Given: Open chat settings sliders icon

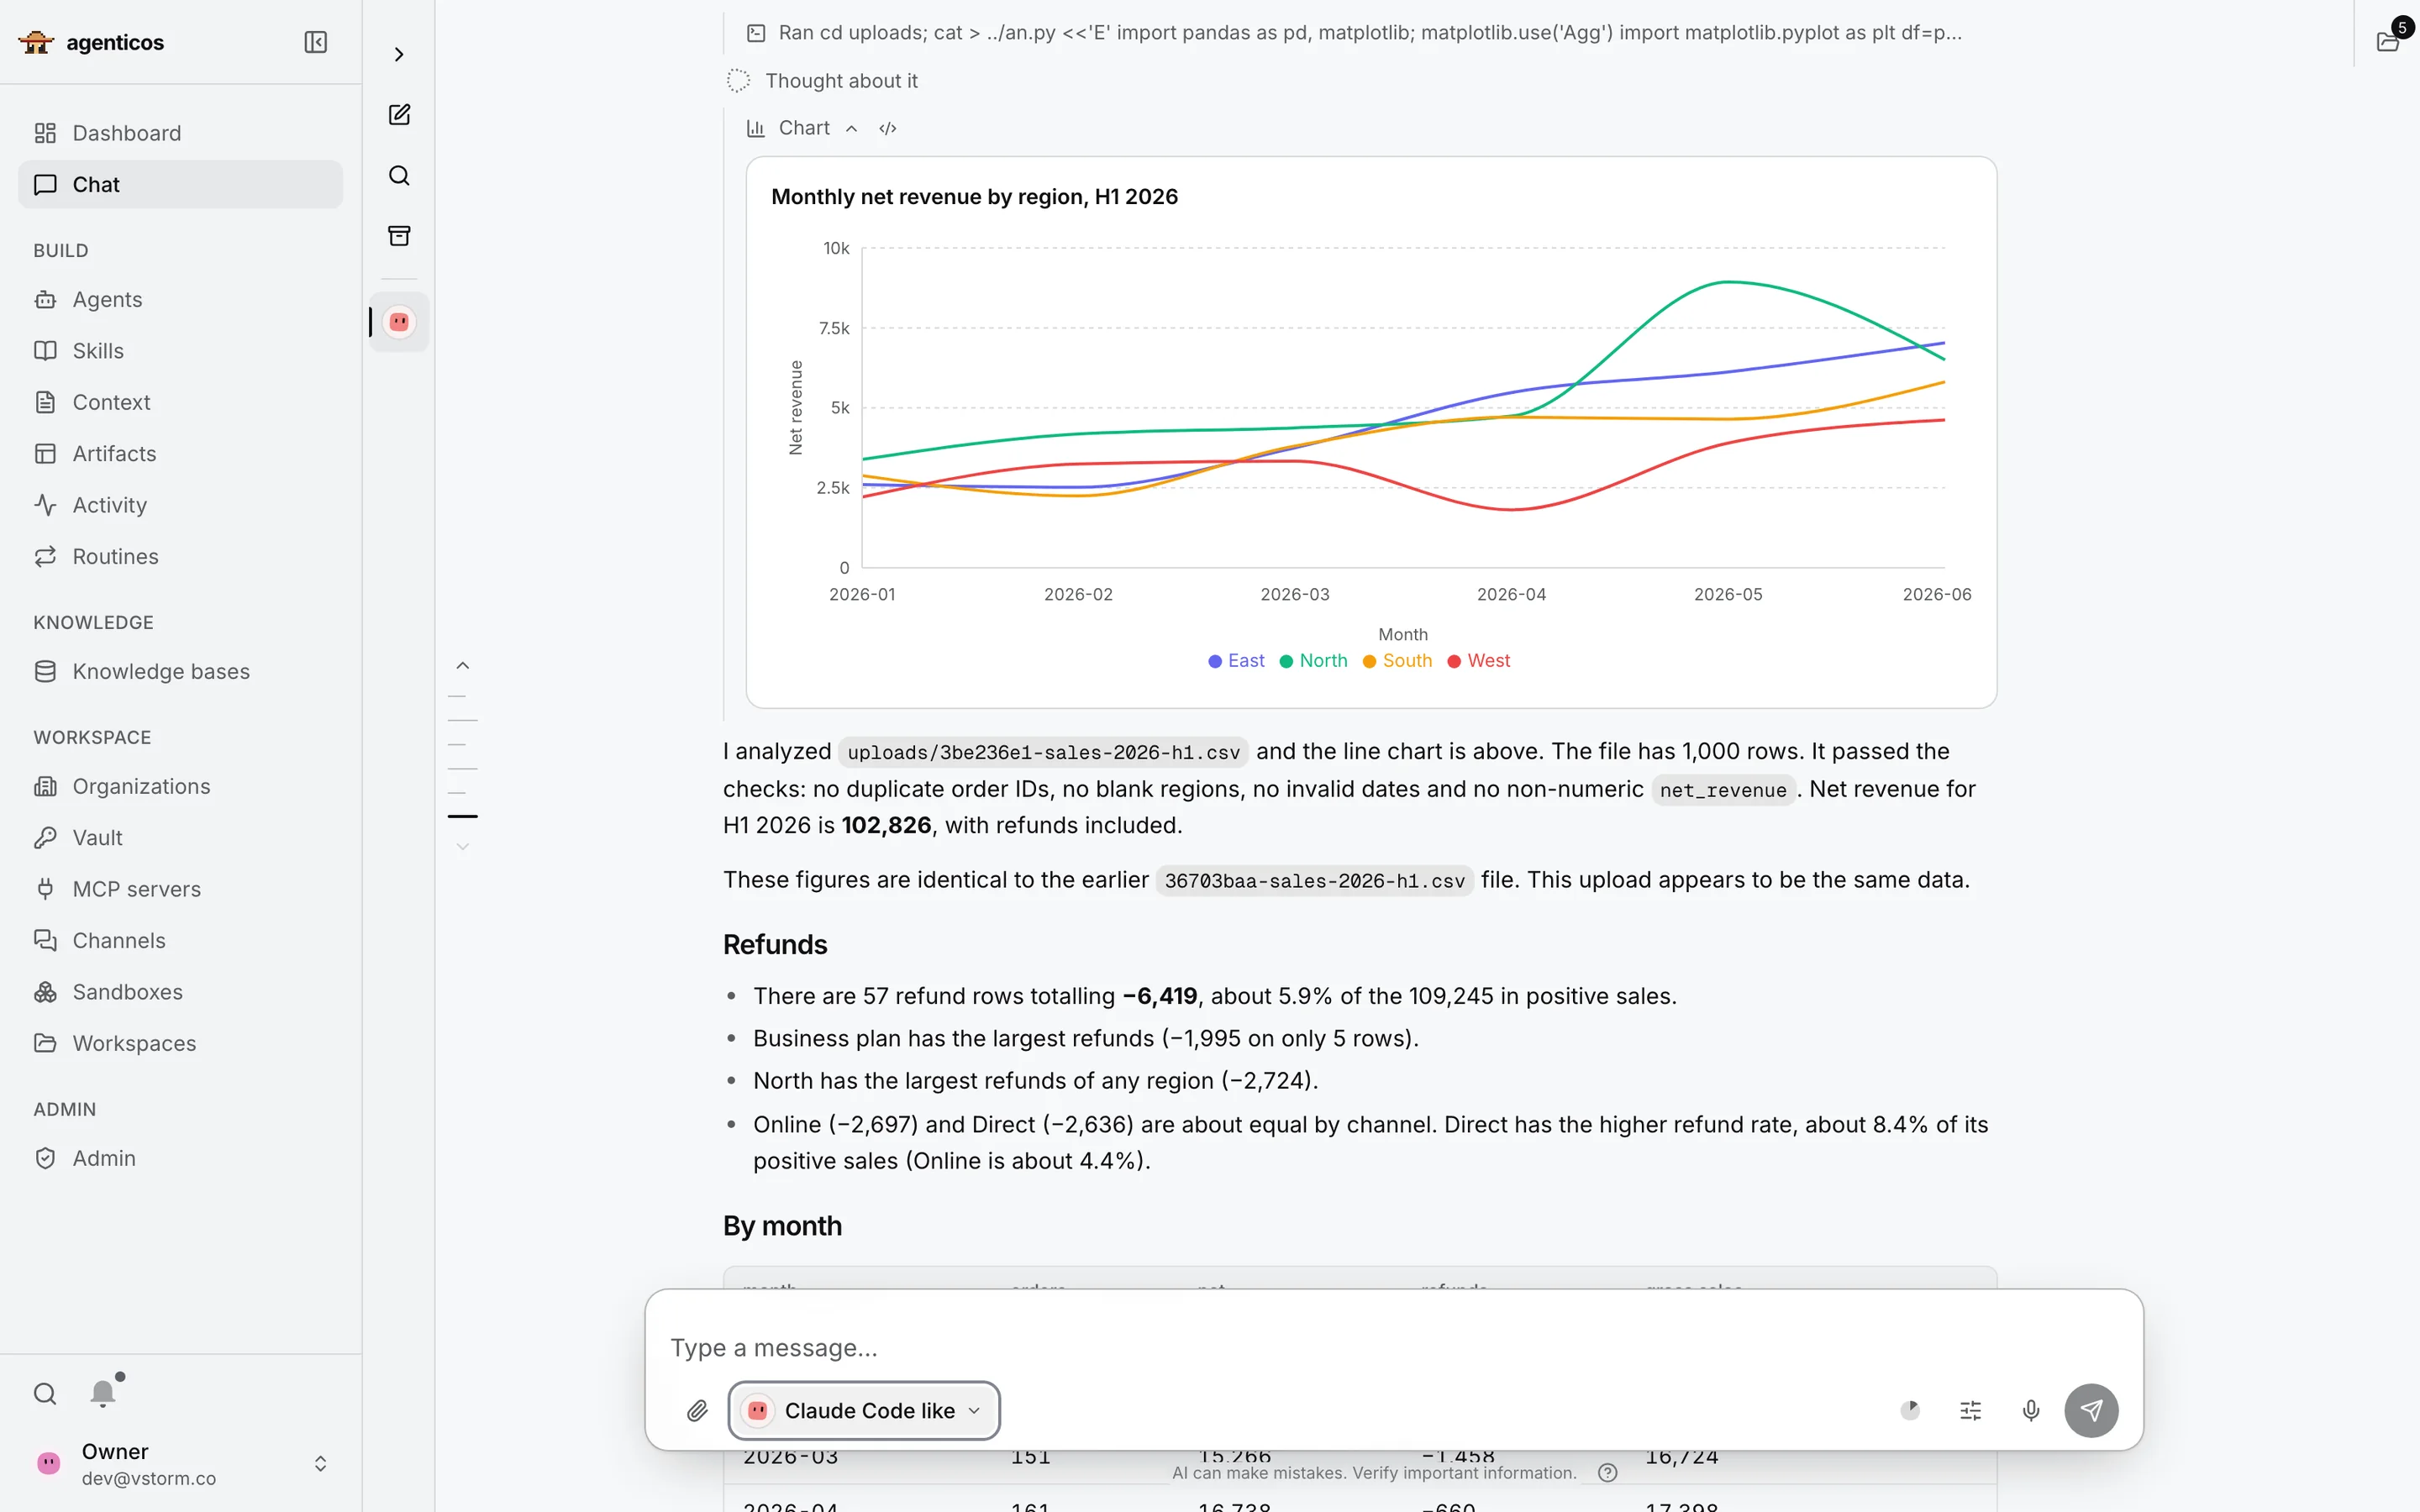Looking at the screenshot, I should click(x=1970, y=1410).
